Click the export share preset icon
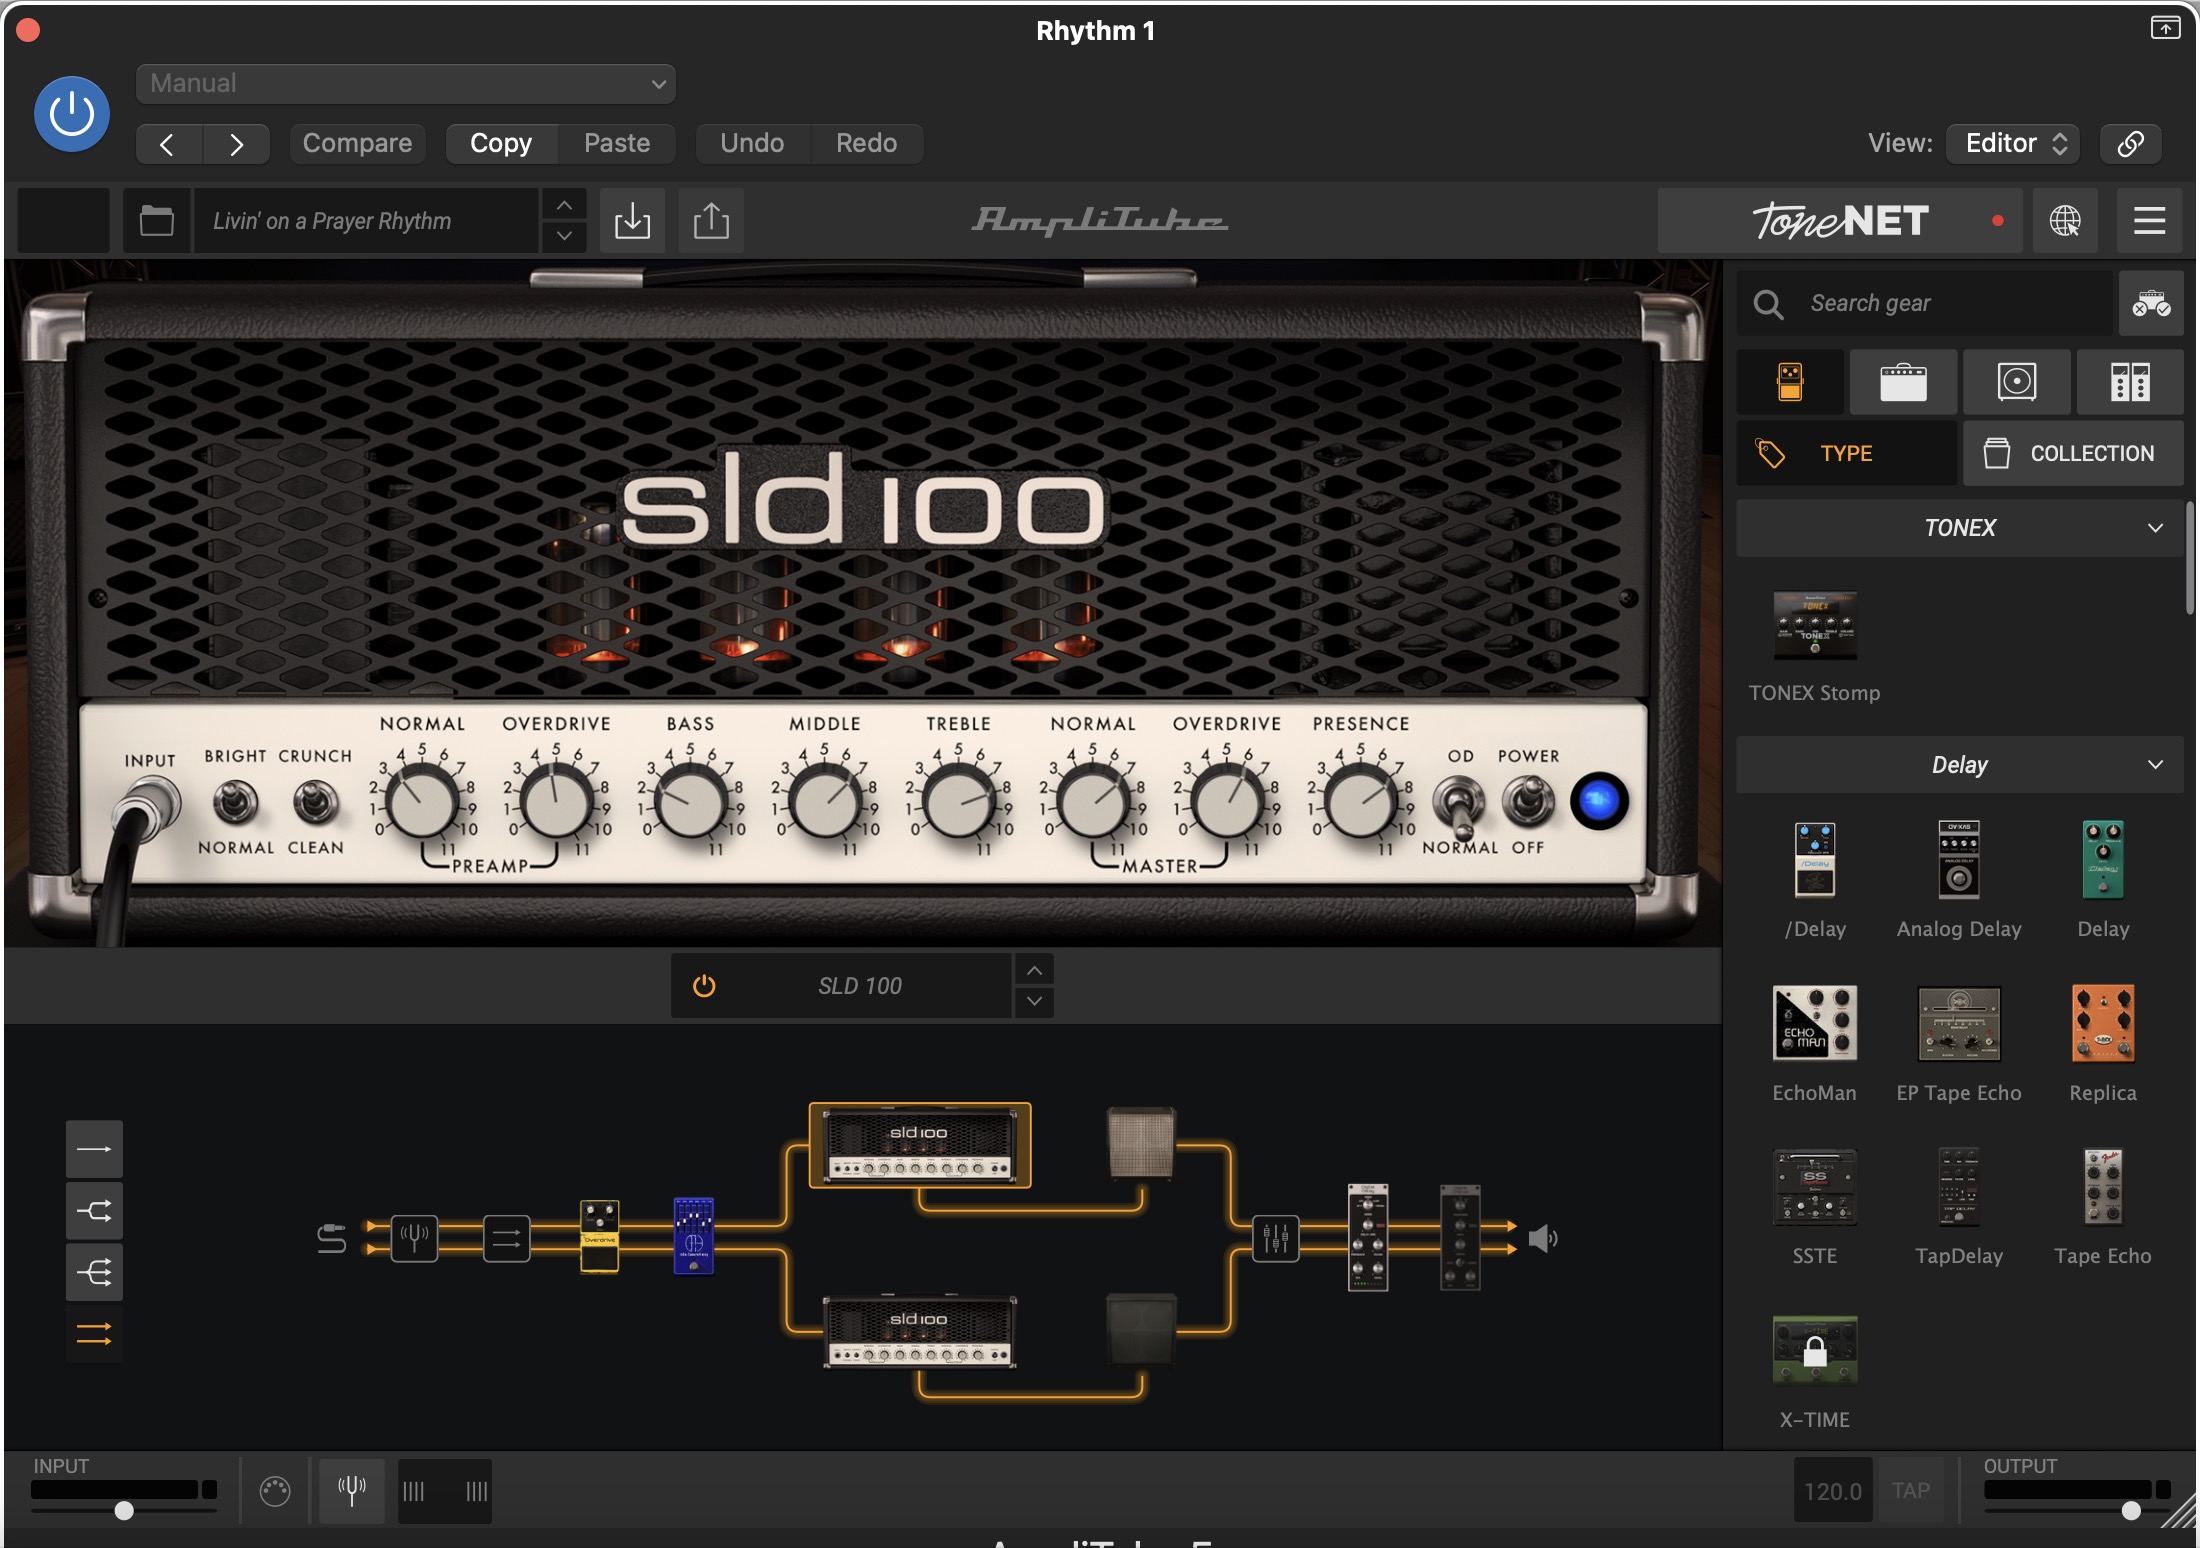This screenshot has height=1548, width=2200. pyautogui.click(x=711, y=221)
